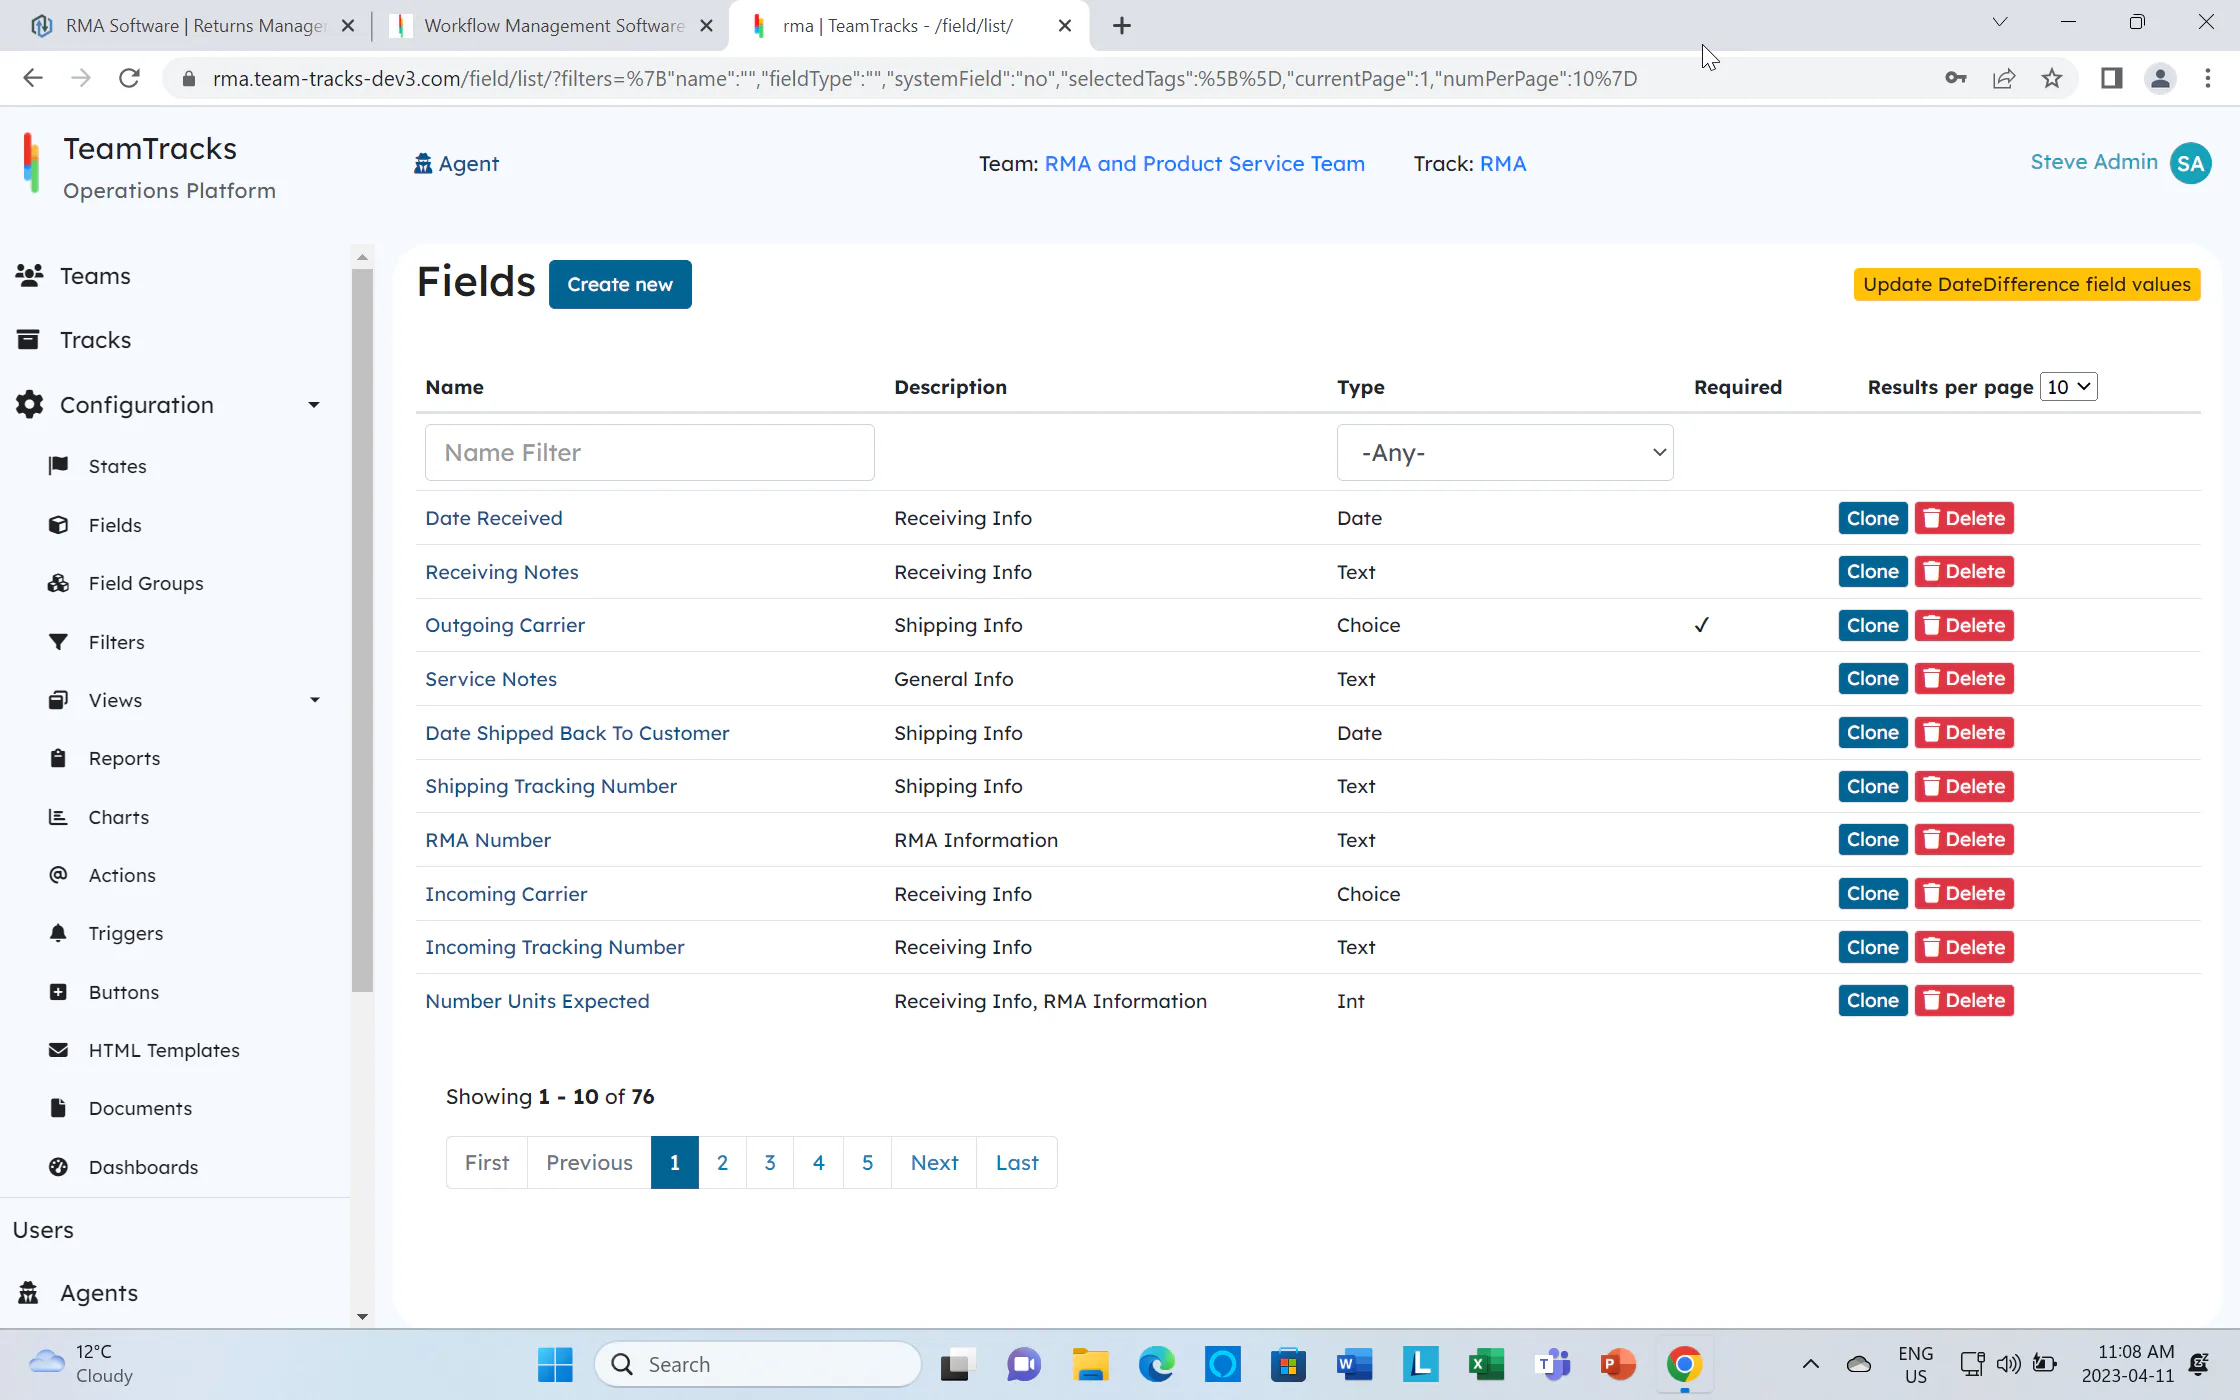The width and height of the screenshot is (2240, 1400).
Task: Open the Teams sidebar menu item
Action: coord(95,276)
